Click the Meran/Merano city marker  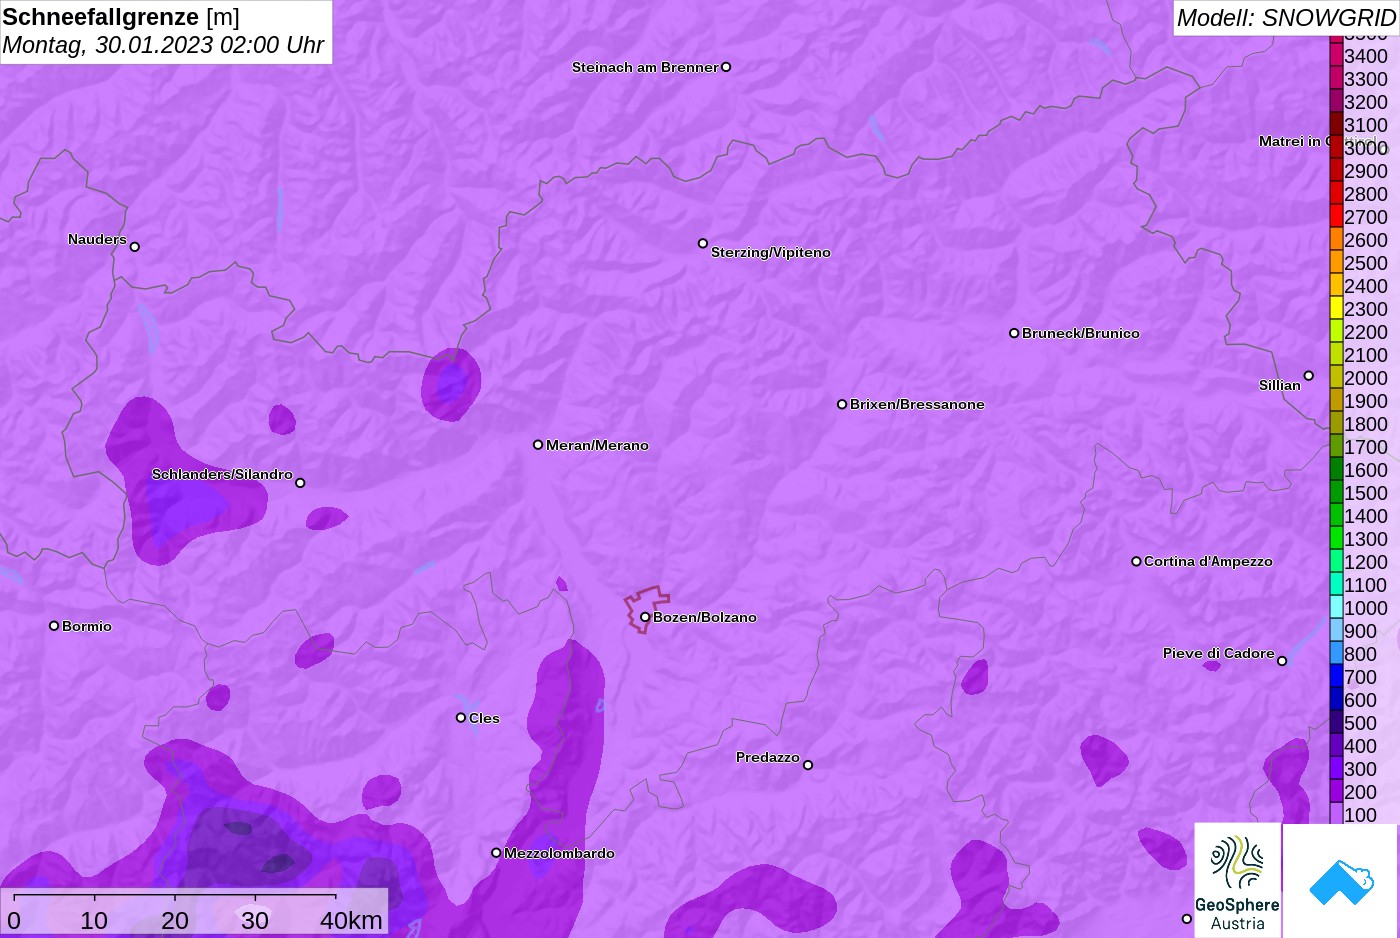point(538,444)
